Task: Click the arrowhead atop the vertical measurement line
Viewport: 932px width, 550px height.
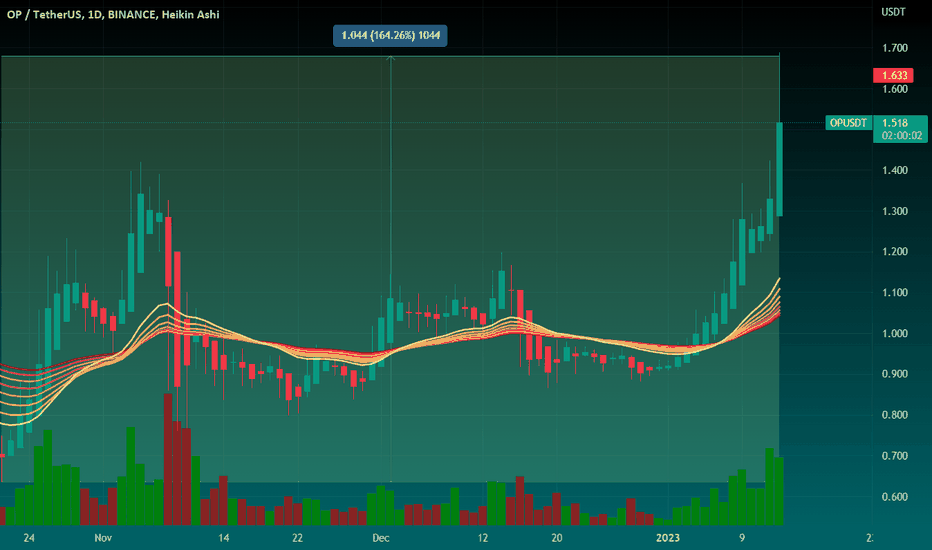Action: [391, 58]
